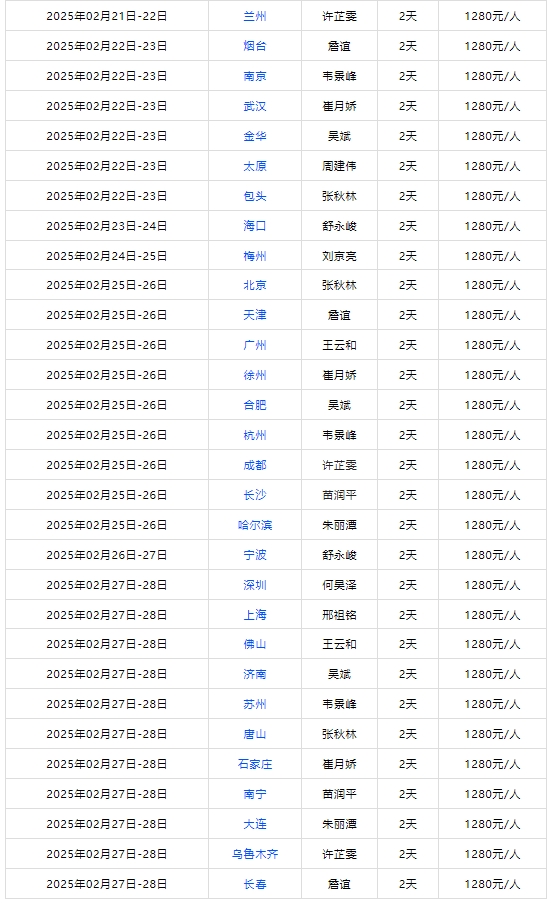Viewport: 552px width, 903px height.
Task: Select the date cell in 长春 row
Action: click(106, 883)
